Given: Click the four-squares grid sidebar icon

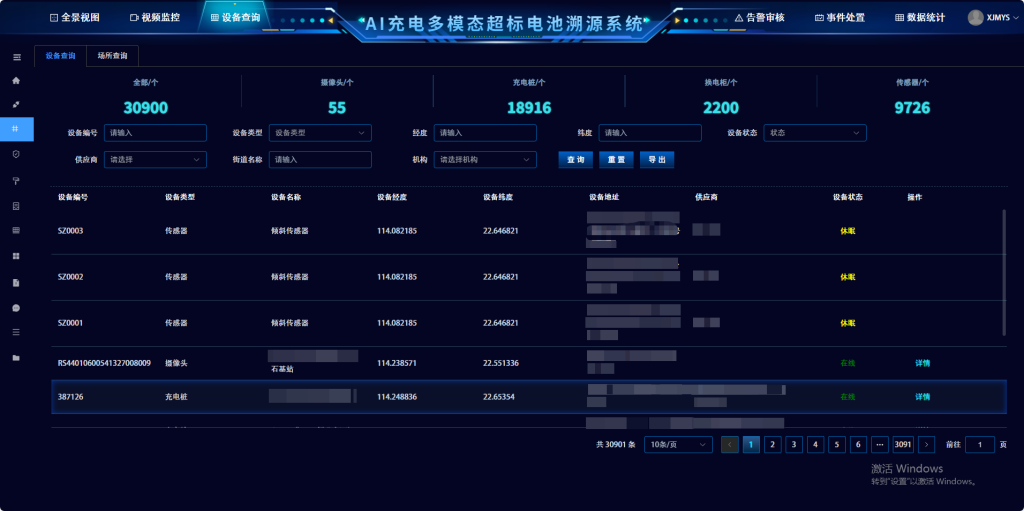Looking at the screenshot, I should tap(16, 256).
